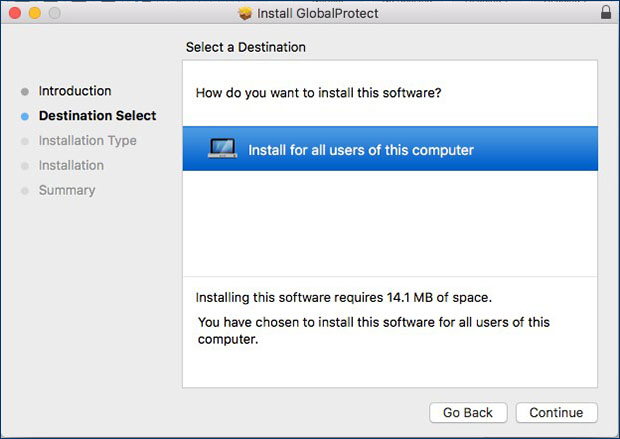Click the Installation step label in the sidebar
This screenshot has height=439, width=620.
[71, 166]
